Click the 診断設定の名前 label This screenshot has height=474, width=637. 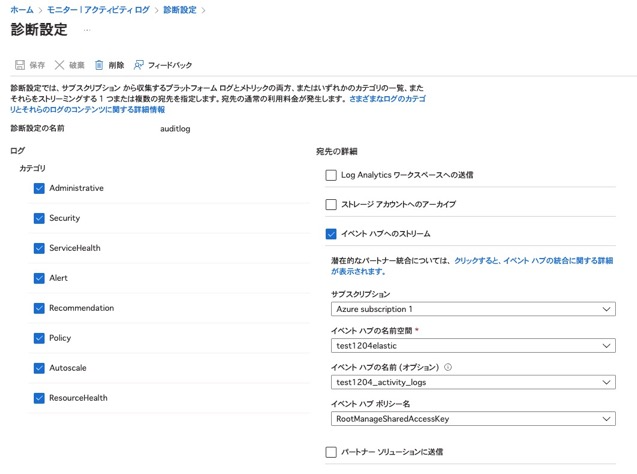37,128
